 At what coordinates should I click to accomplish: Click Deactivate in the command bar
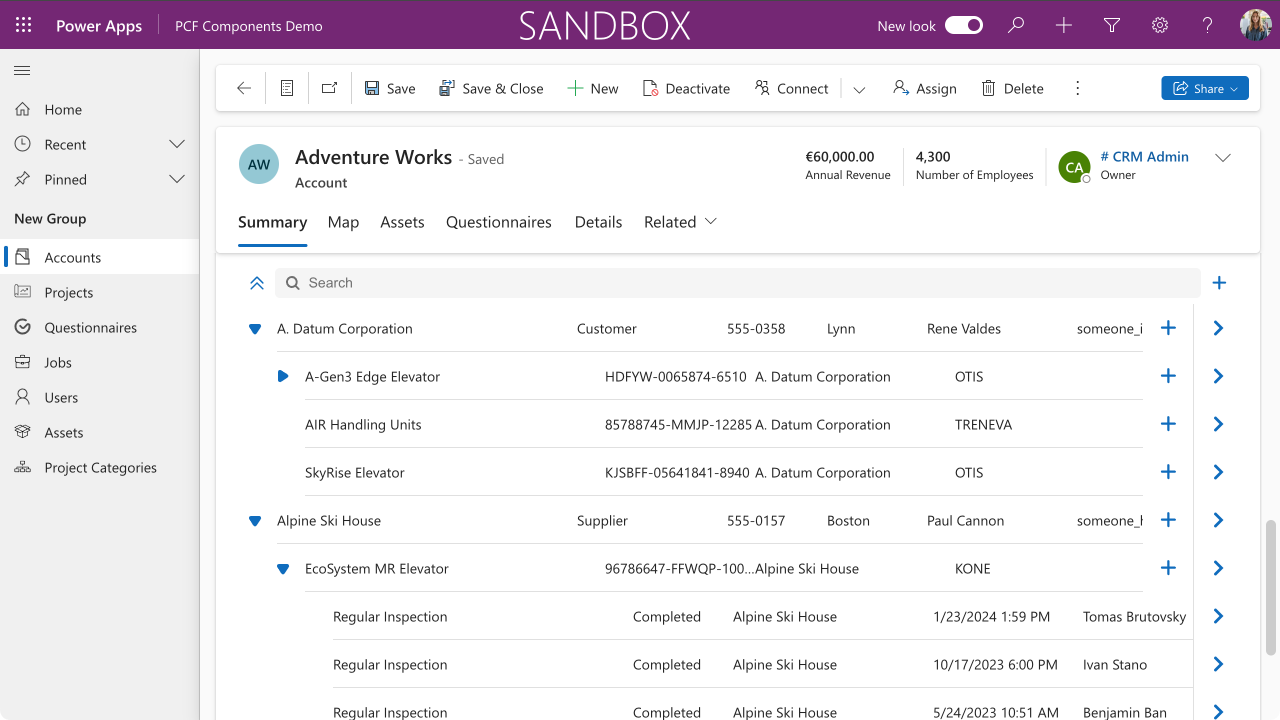click(x=687, y=88)
